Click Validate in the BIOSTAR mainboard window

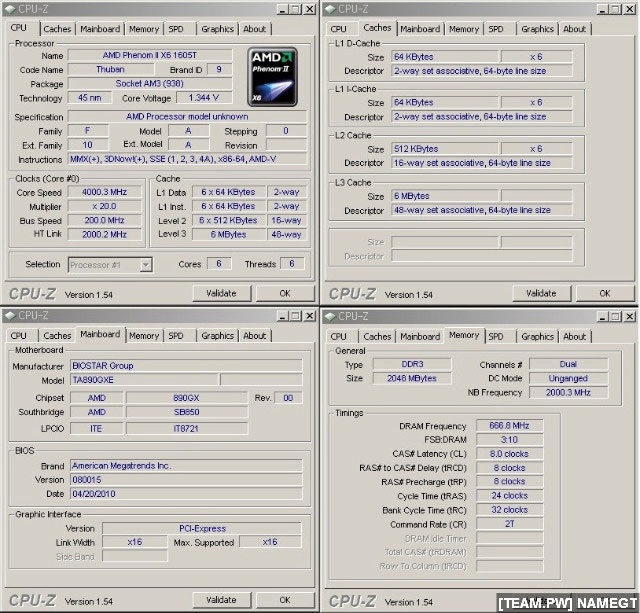tap(221, 600)
